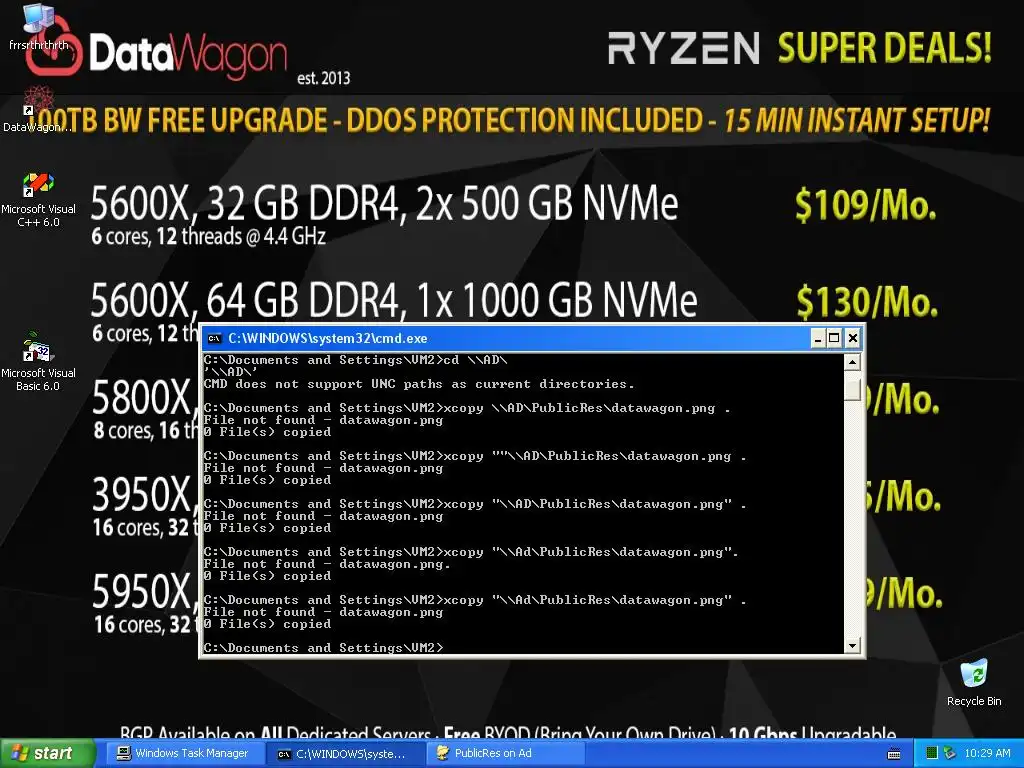
Task: Maximize the cmd.exe window
Action: point(834,338)
